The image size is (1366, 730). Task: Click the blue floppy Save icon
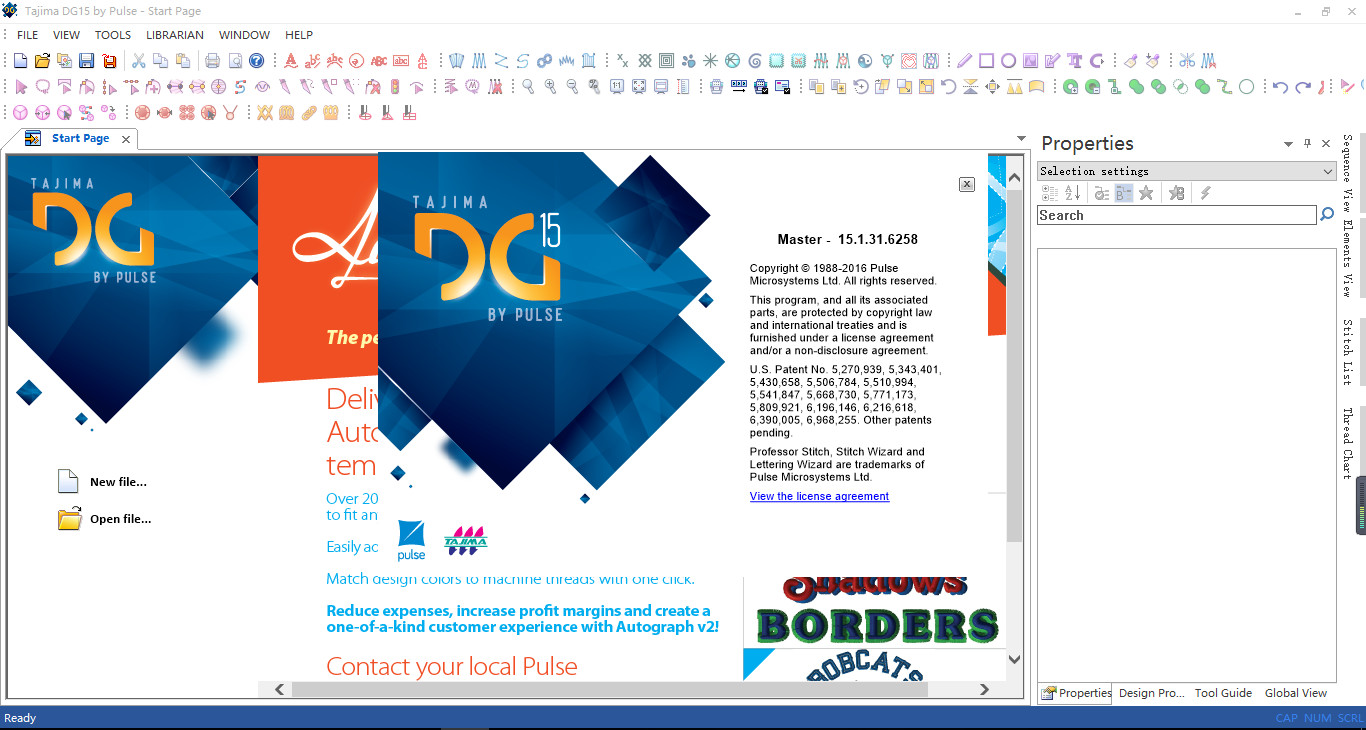tap(87, 61)
